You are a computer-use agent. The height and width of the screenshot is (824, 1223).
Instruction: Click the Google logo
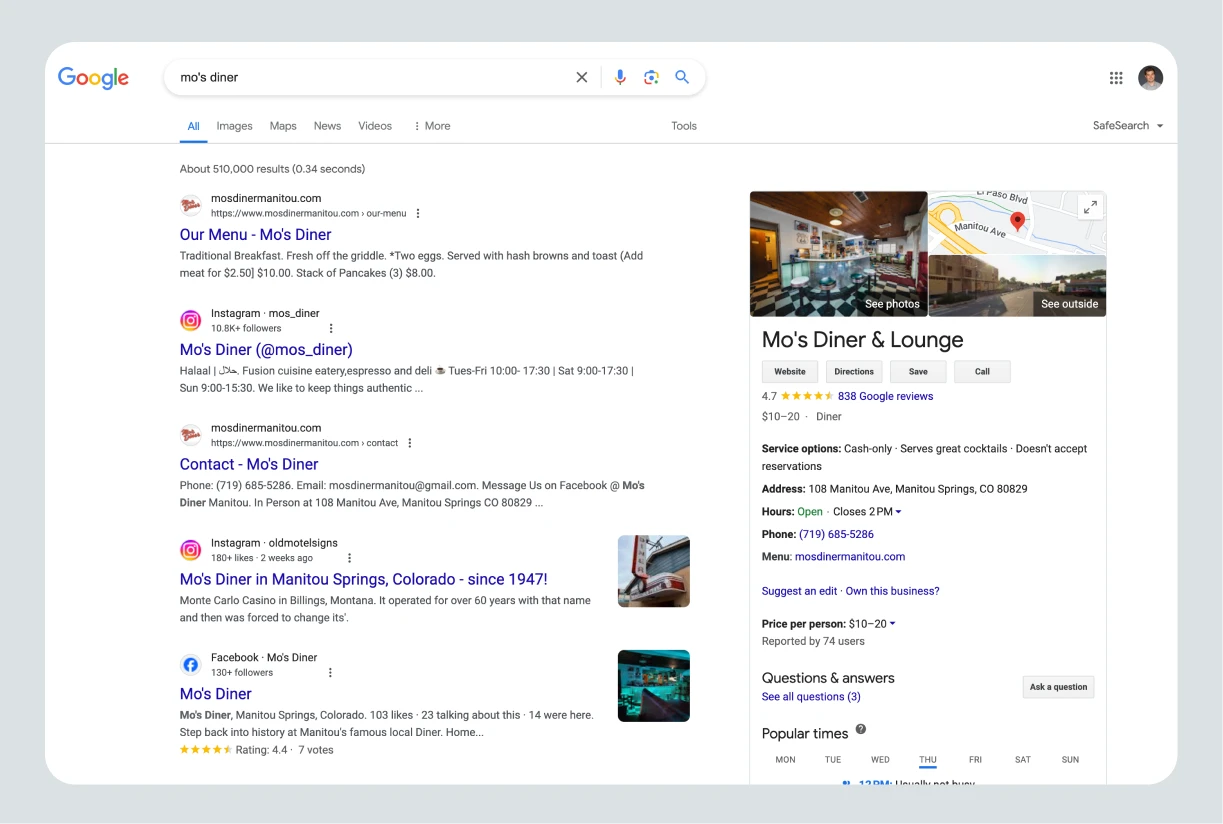click(93, 78)
